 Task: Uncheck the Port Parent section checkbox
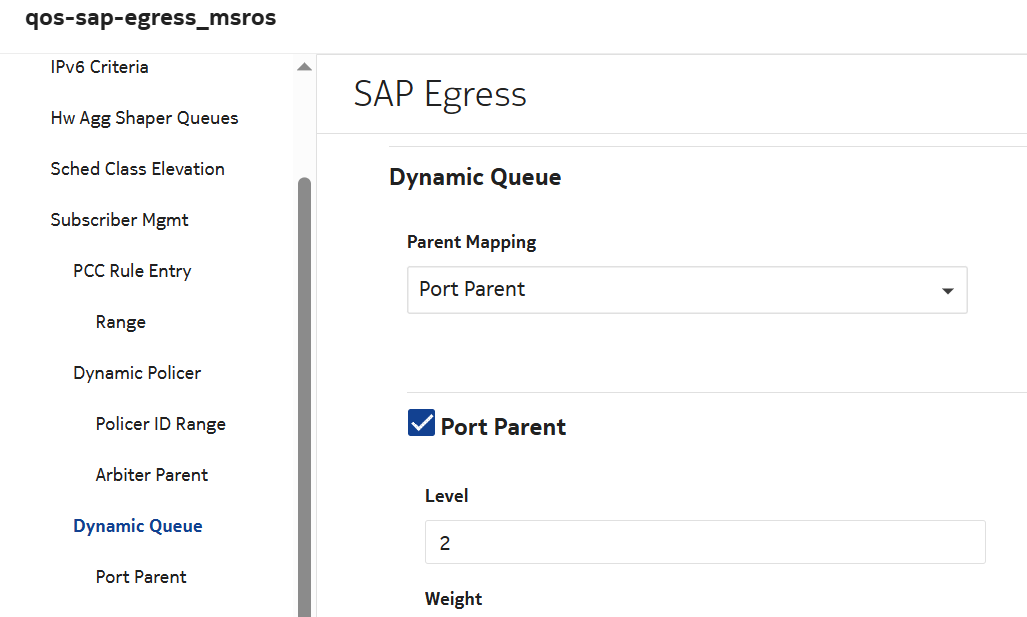pos(421,424)
